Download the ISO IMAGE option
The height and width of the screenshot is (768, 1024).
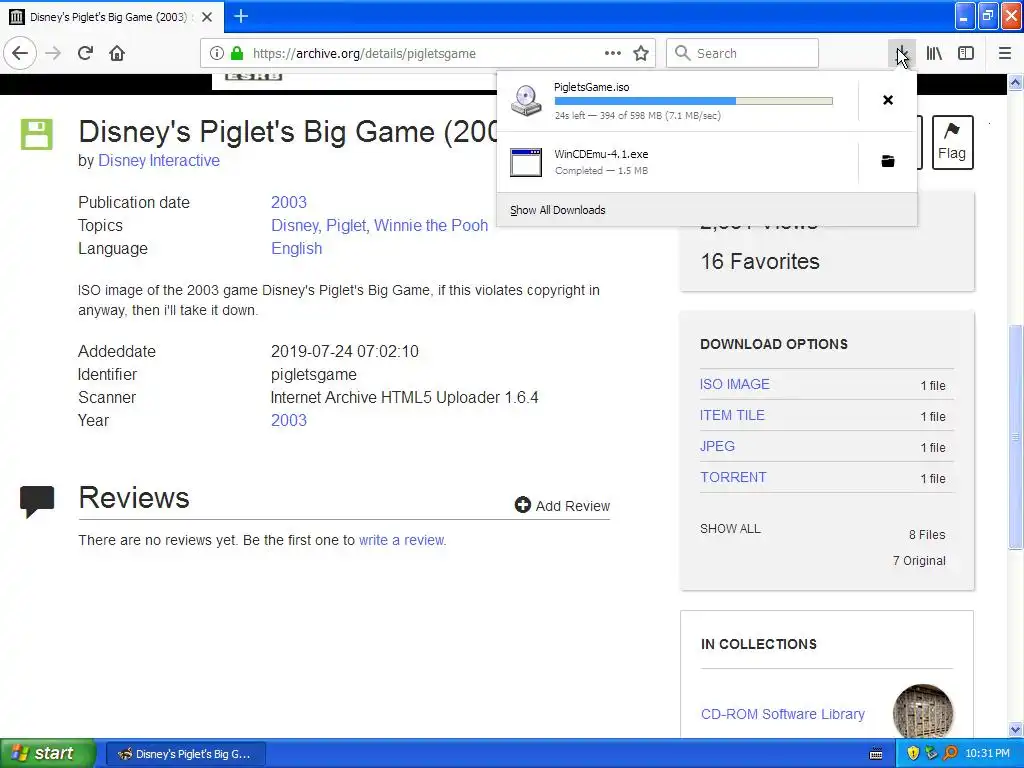pos(735,384)
